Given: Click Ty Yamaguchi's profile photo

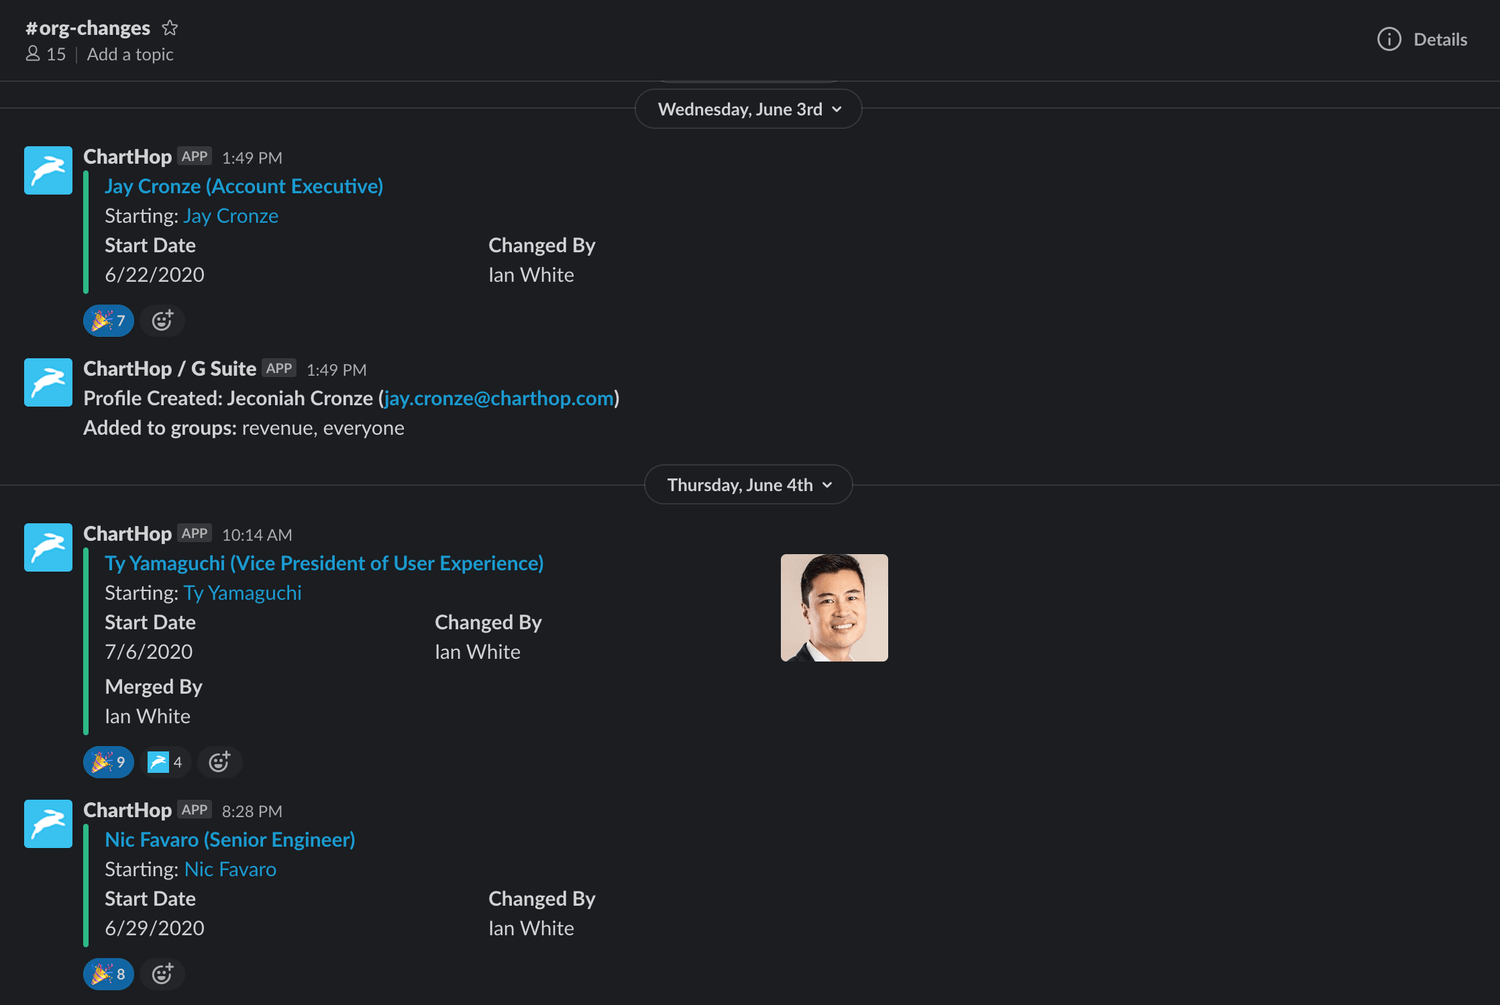Looking at the screenshot, I should (834, 607).
